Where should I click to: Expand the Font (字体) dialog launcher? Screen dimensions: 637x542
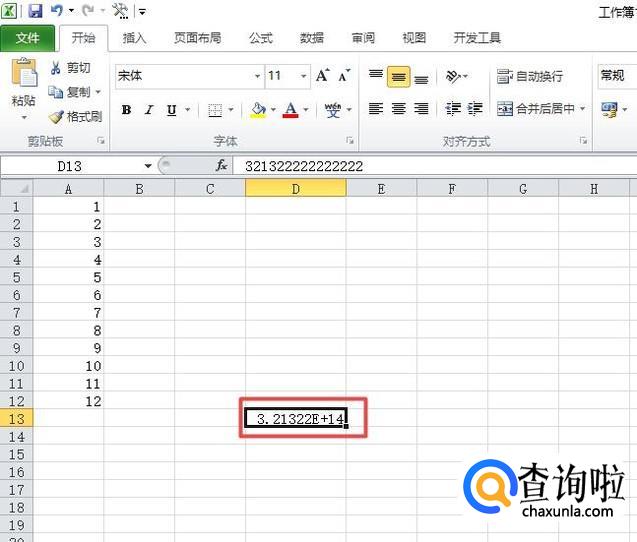pyautogui.click(x=350, y=141)
